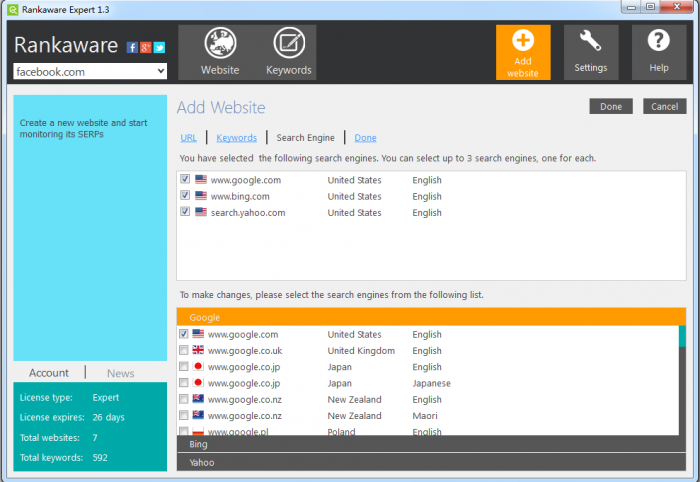Screen dimensions: 700x482
Task: Check www.google.co.jp Japan English checkbox
Action: tap(183, 366)
